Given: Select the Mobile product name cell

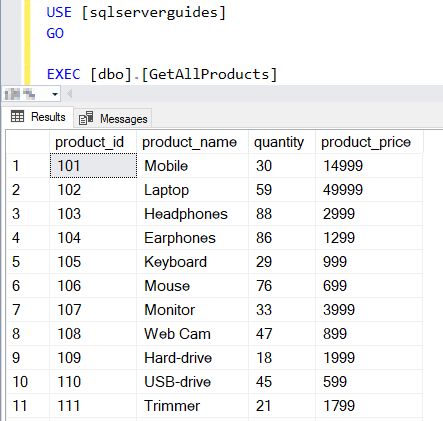Looking at the screenshot, I should coord(192,166).
